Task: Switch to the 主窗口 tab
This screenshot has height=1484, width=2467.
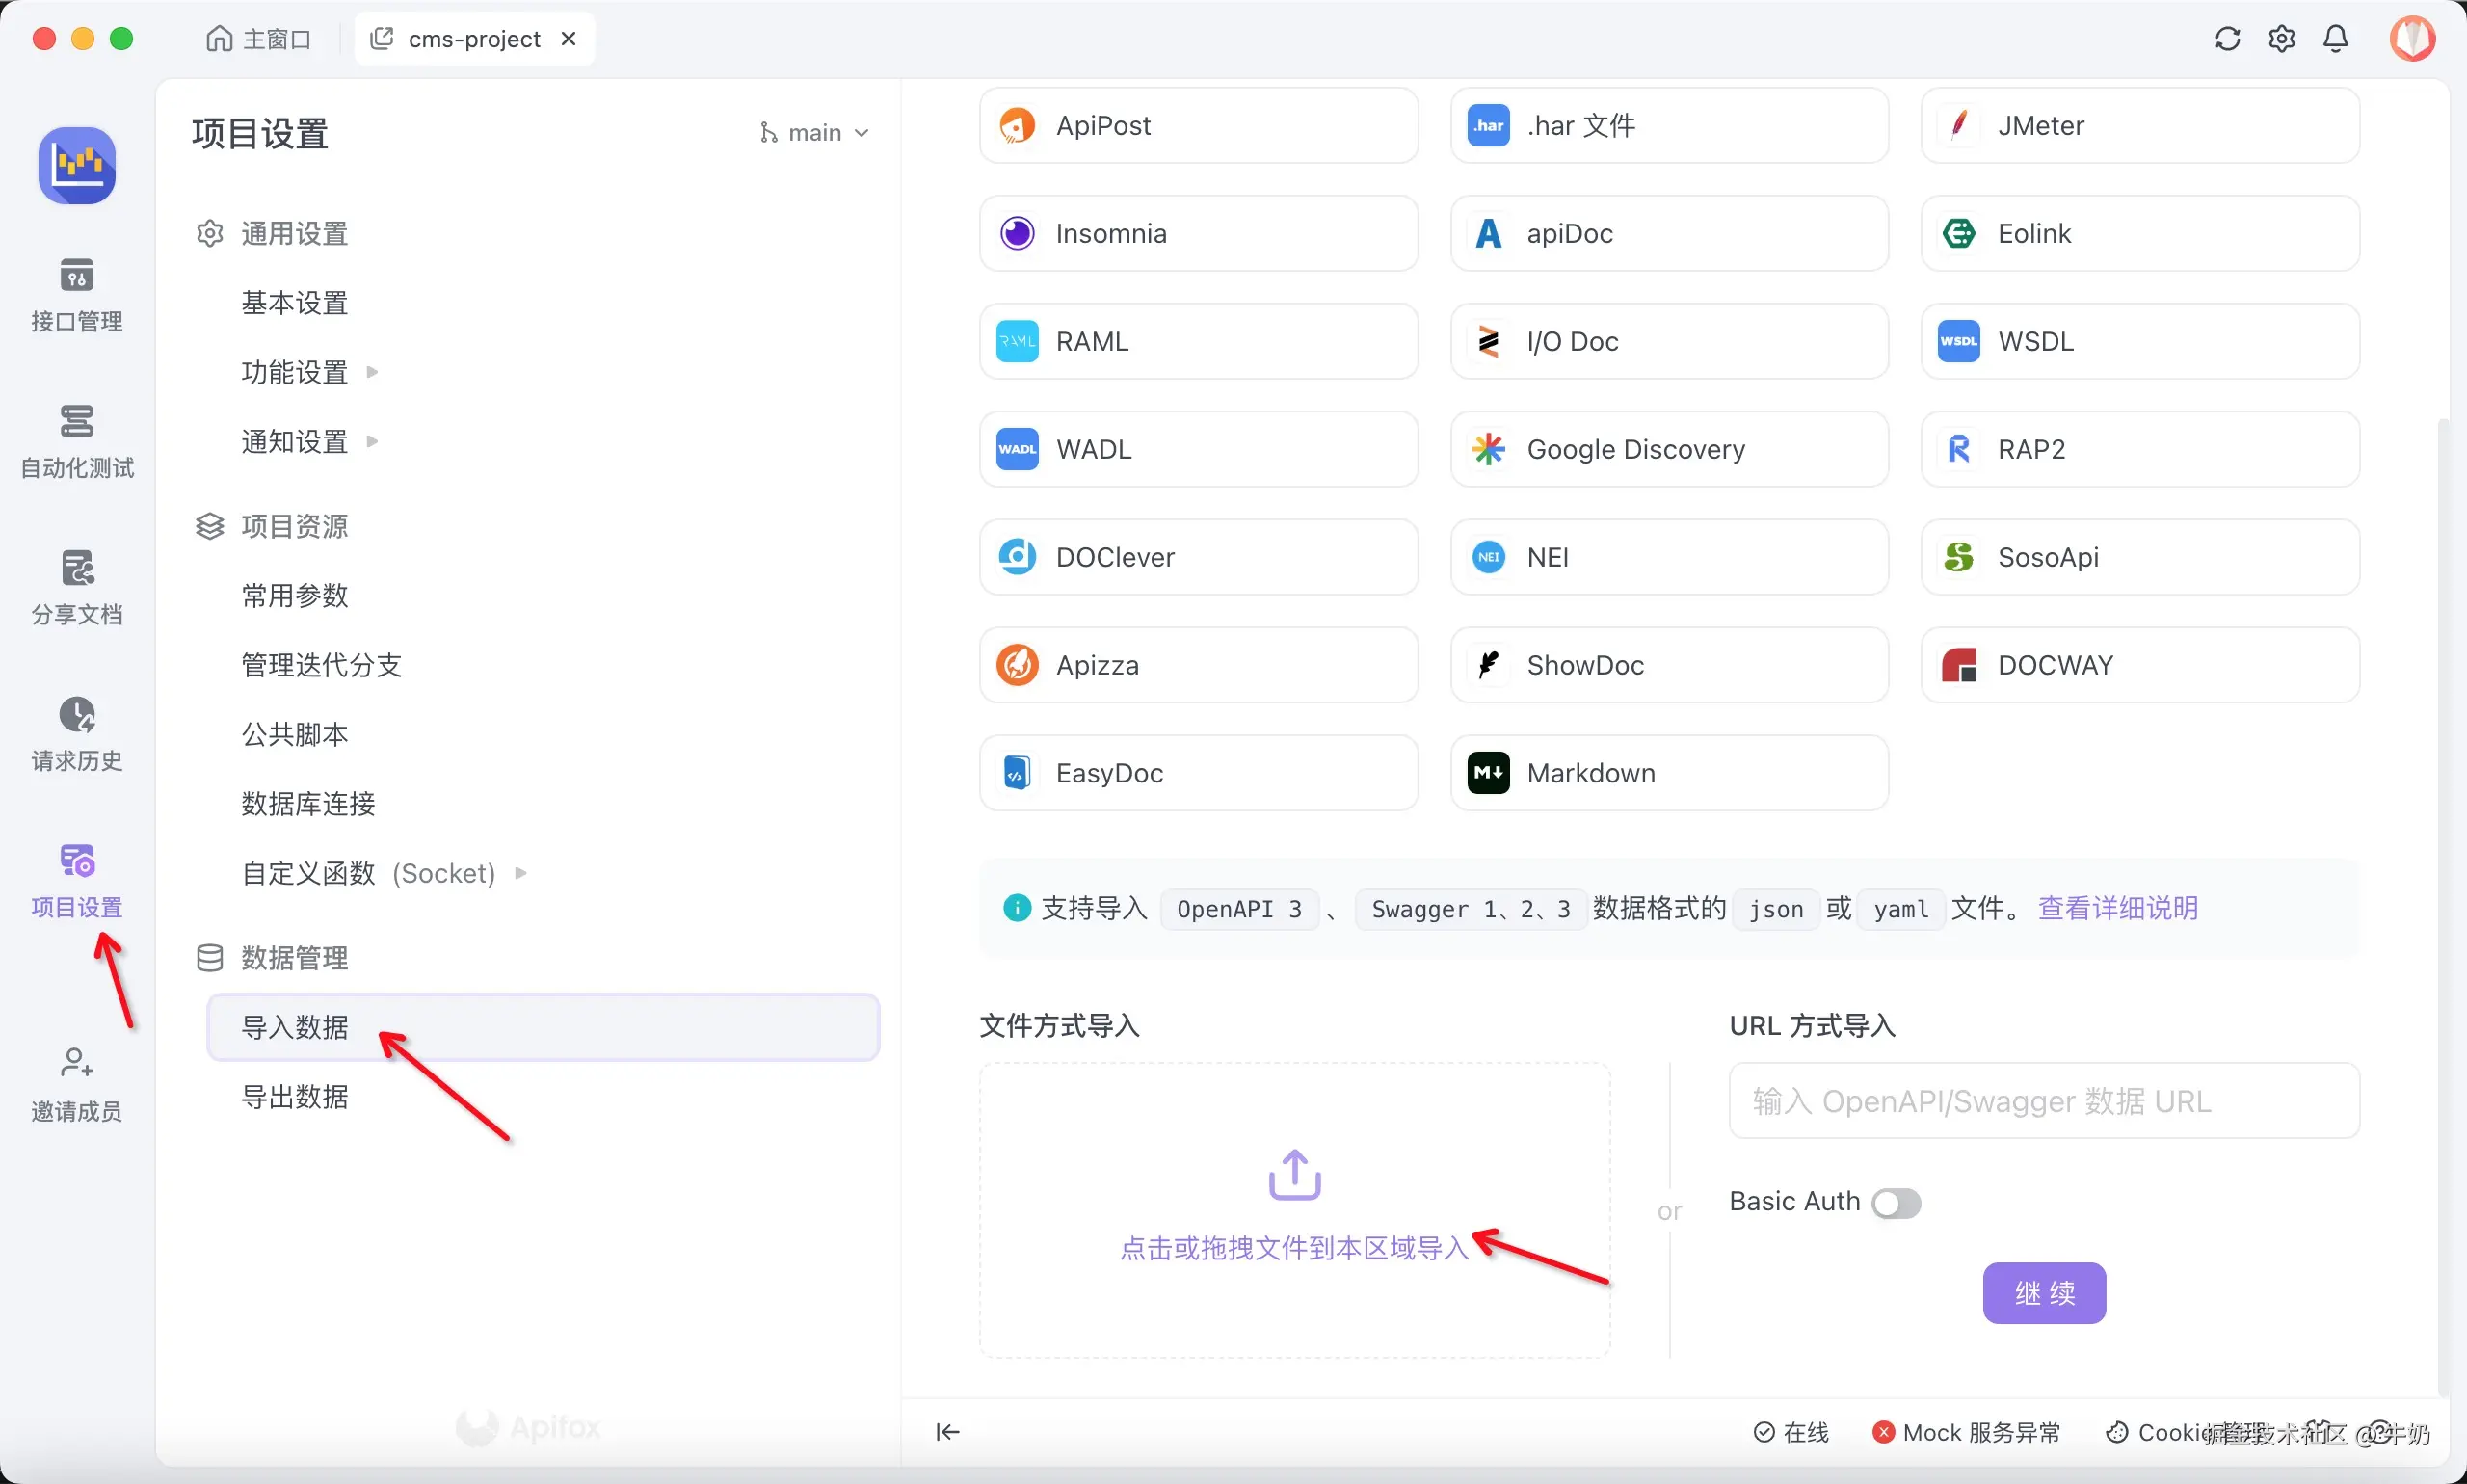Action: [x=259, y=39]
